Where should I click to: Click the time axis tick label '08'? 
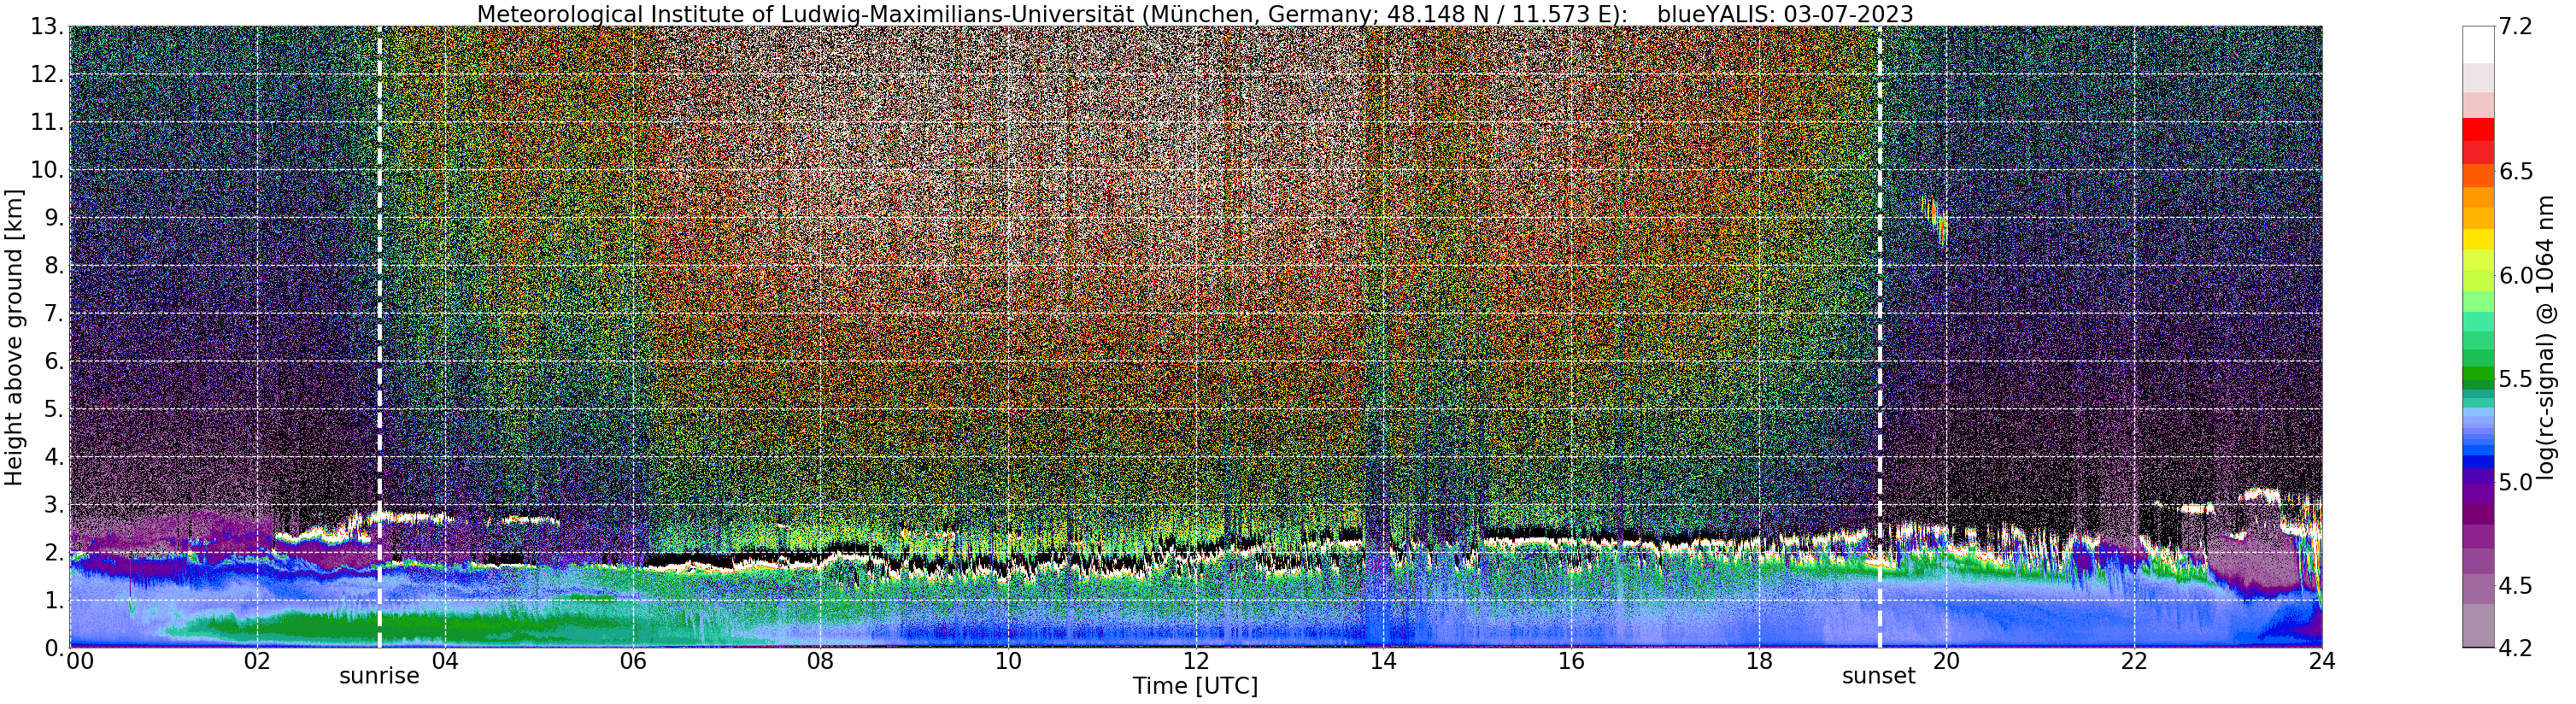(820, 661)
